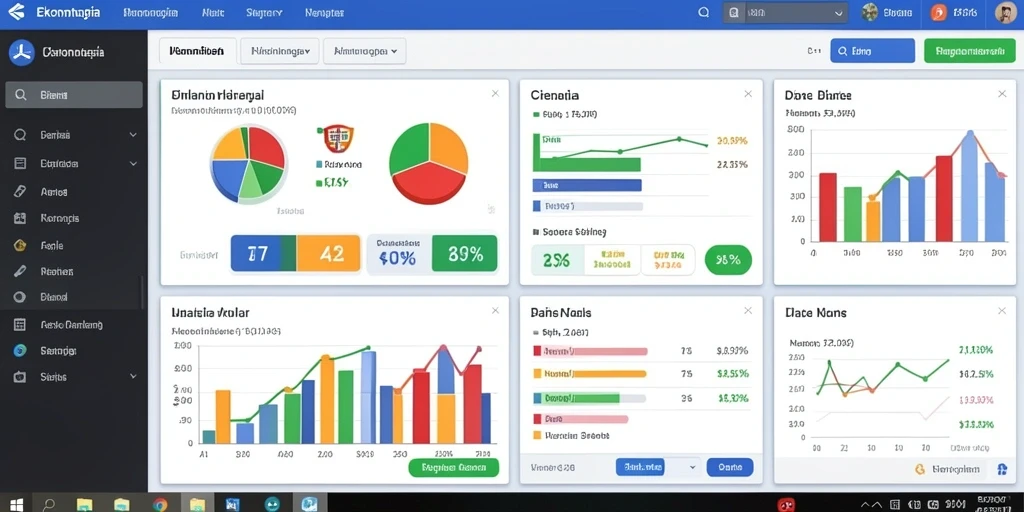Open the 'Aeio Deniang' sidebar item
This screenshot has height=512, width=1024.
click(x=73, y=325)
